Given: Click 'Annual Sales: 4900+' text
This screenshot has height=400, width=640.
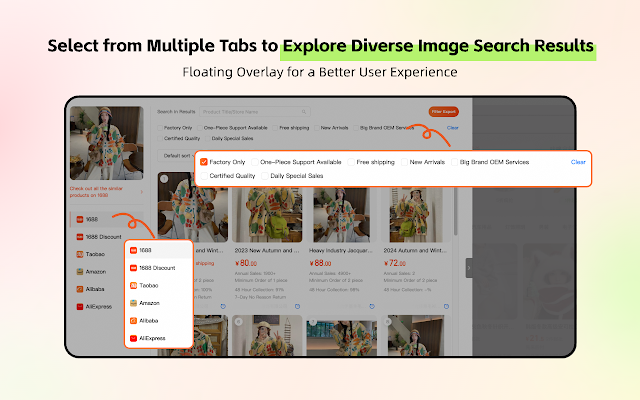Looking at the screenshot, I should click(x=330, y=273).
